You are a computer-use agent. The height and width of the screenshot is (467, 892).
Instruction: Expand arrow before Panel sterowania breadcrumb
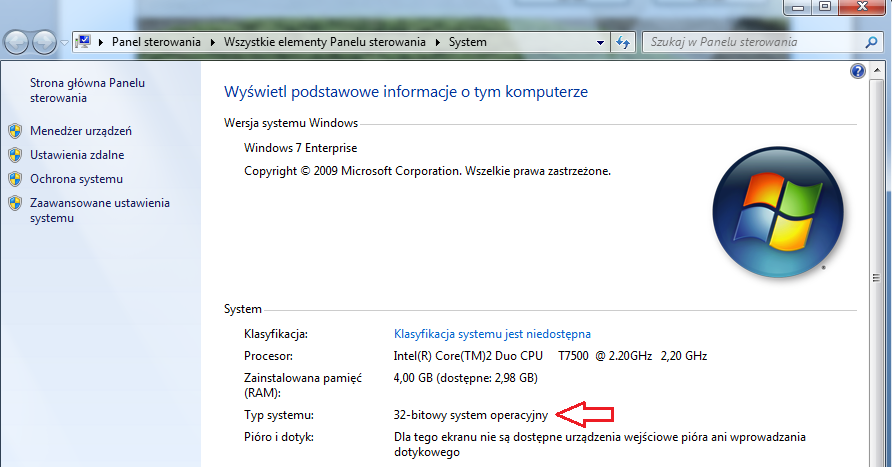tap(101, 42)
